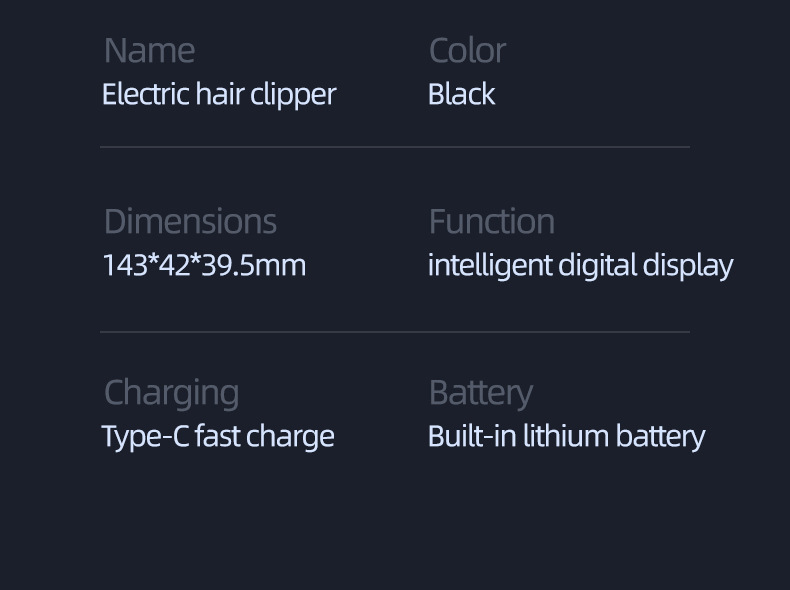Select the "143*42*39.5mm" dimensions value

click(x=204, y=265)
